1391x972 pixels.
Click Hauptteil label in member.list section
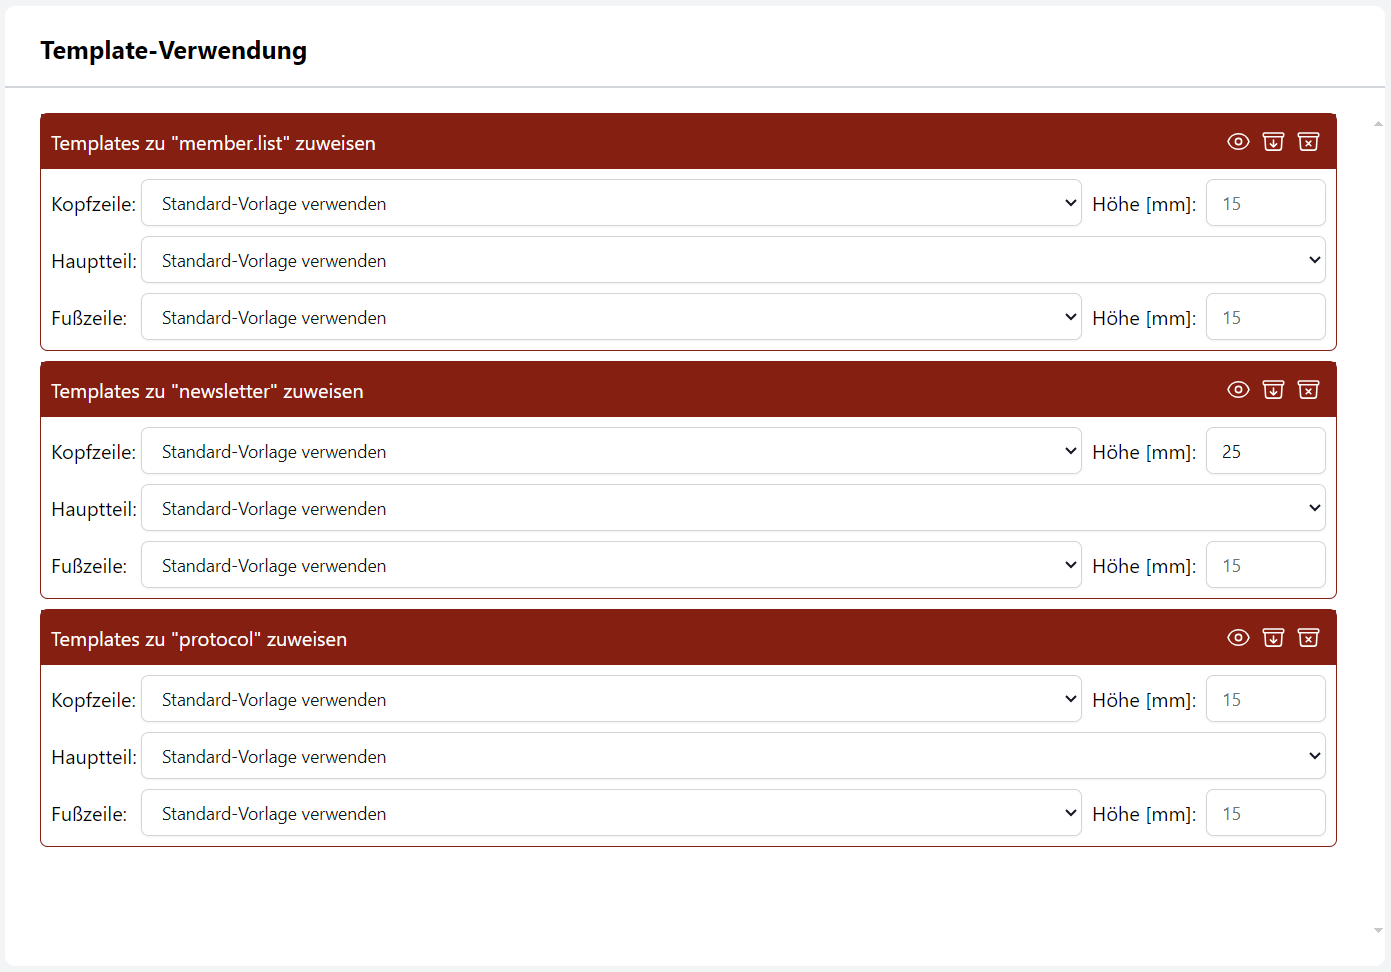click(x=94, y=261)
